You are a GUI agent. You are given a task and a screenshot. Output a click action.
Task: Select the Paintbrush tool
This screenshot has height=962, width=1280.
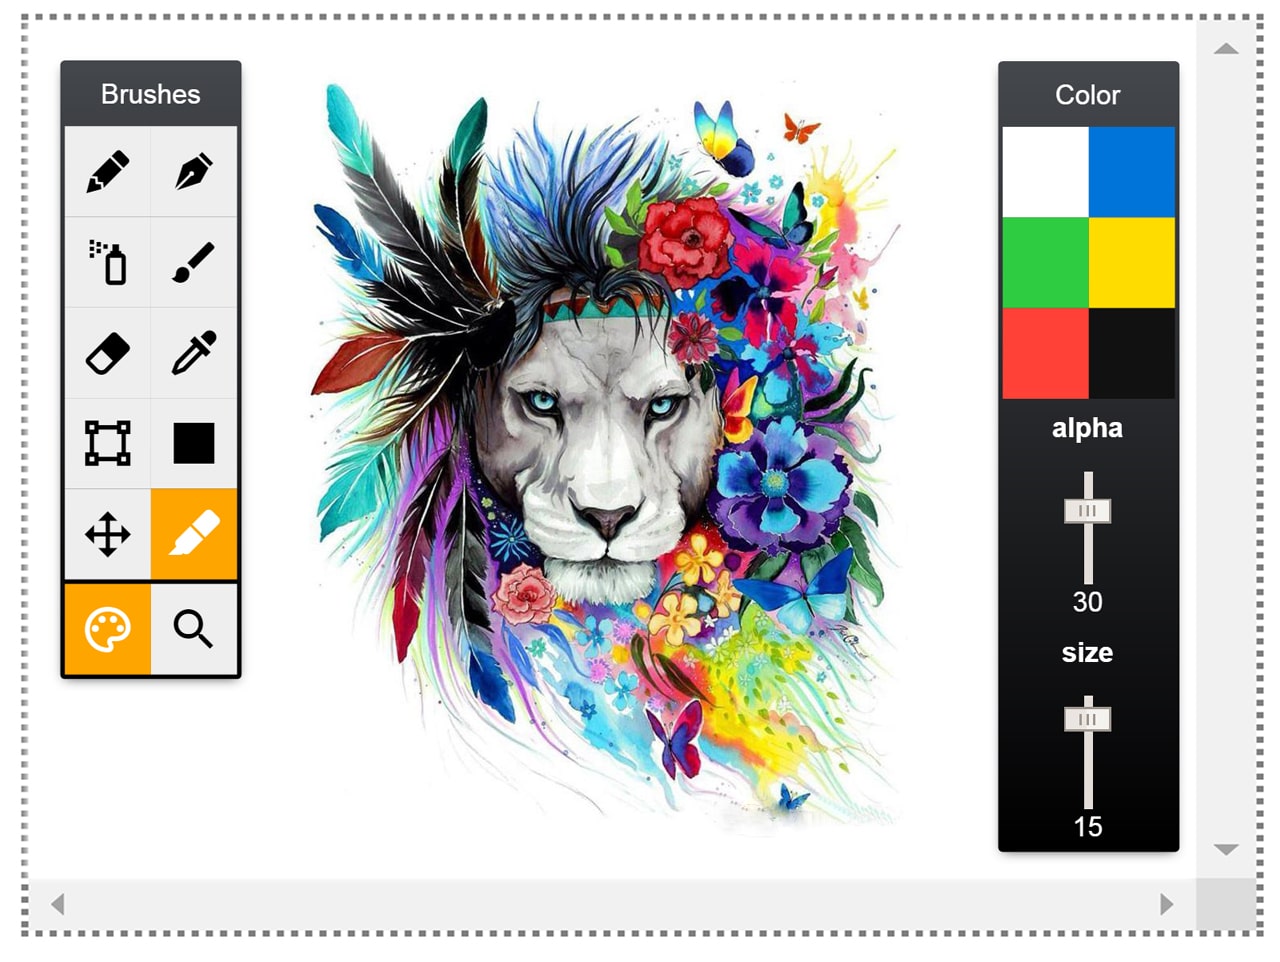pos(194,262)
